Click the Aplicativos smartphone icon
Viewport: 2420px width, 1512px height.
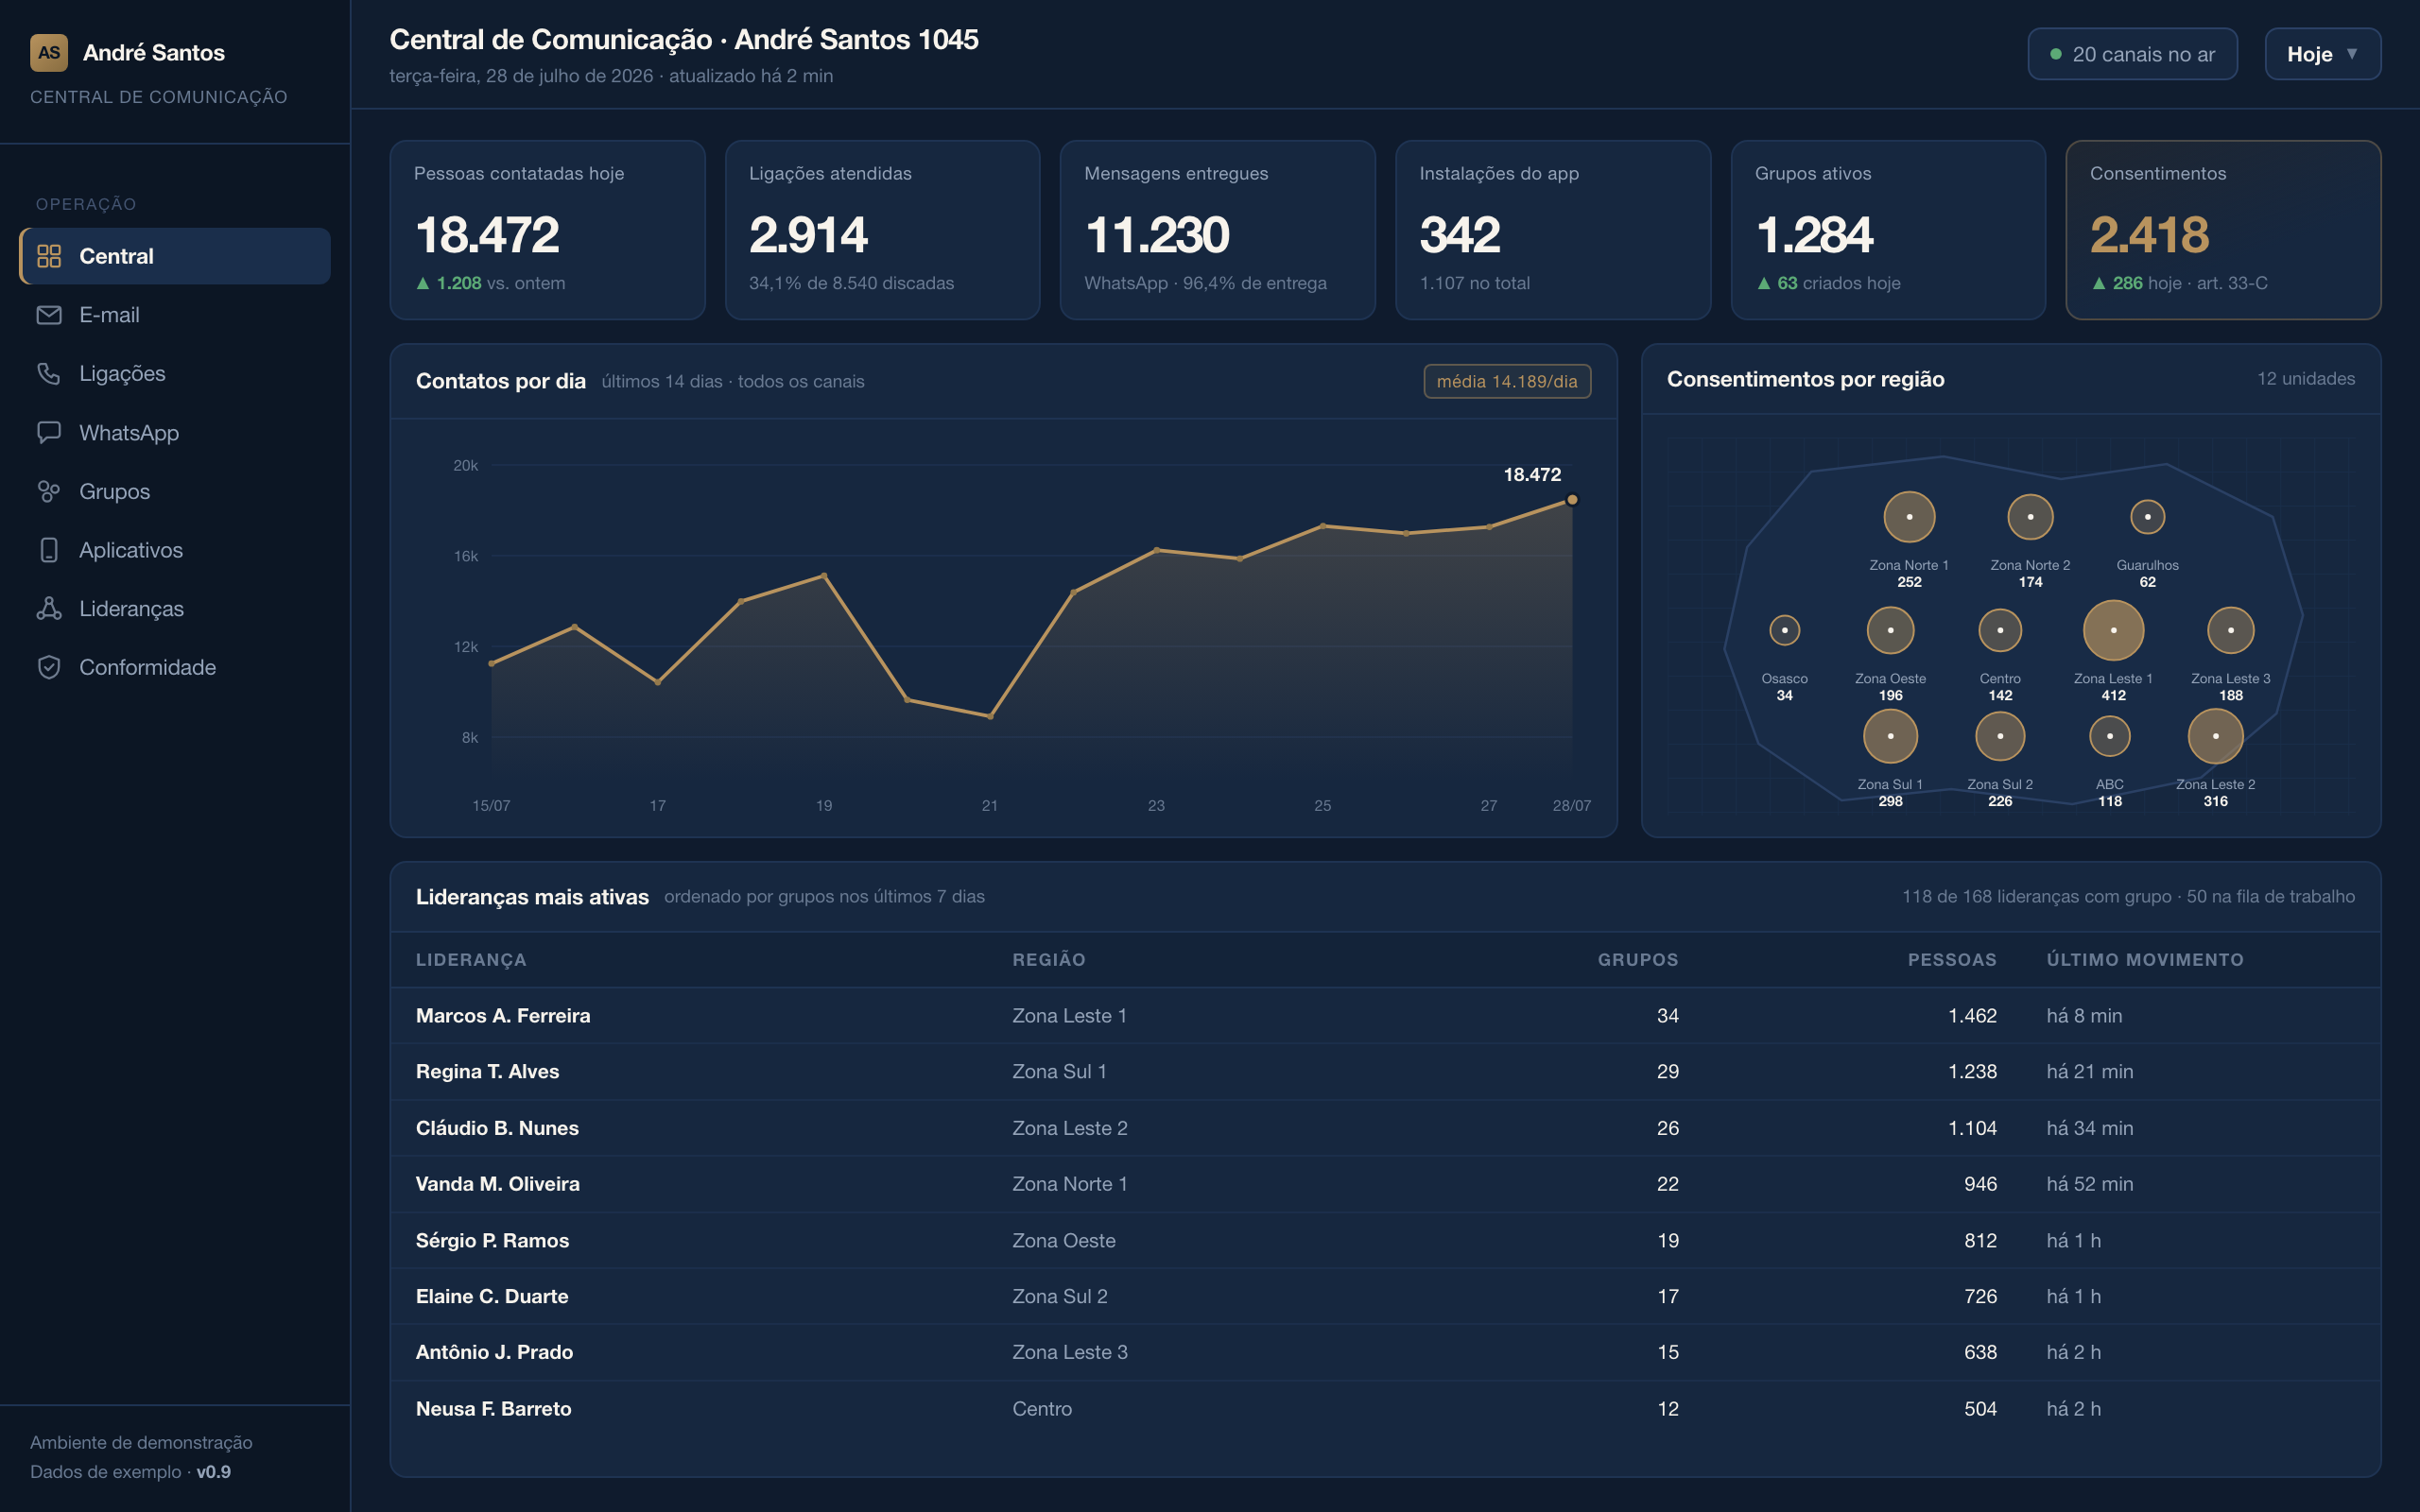pos(49,550)
